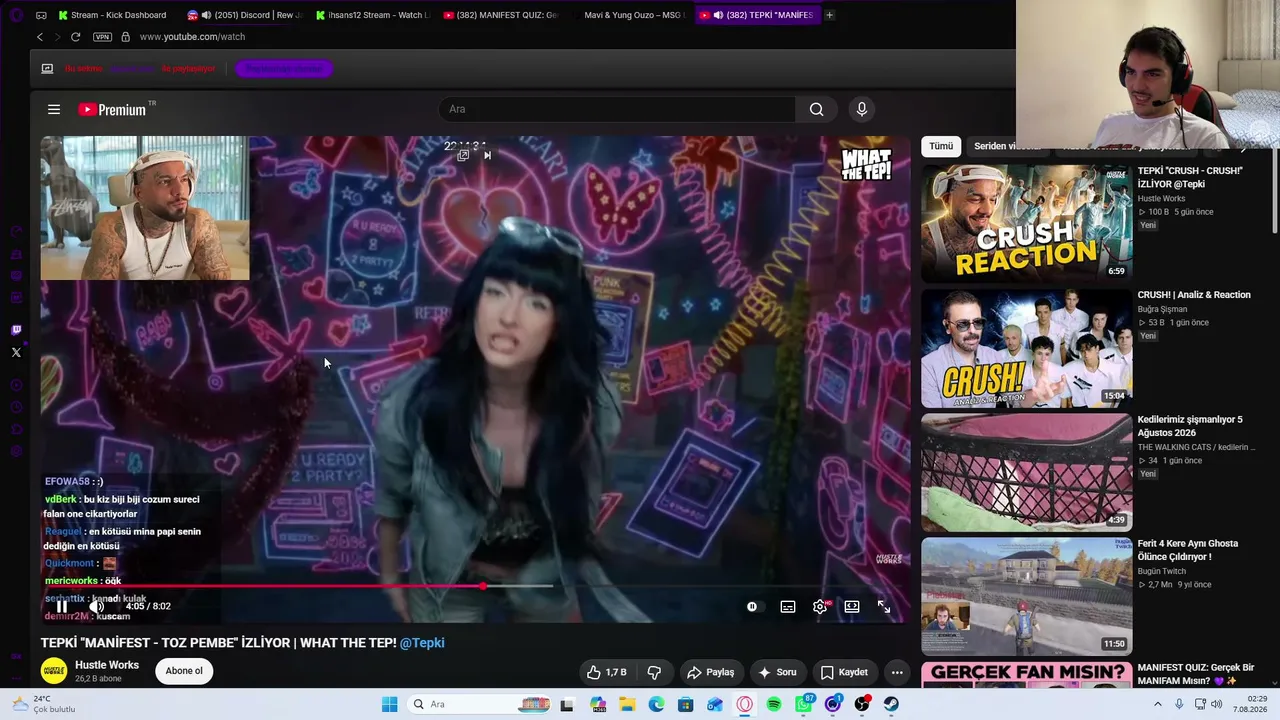This screenshot has height=720, width=1280.
Task: Click the taskbar search box
Action: 478,704
